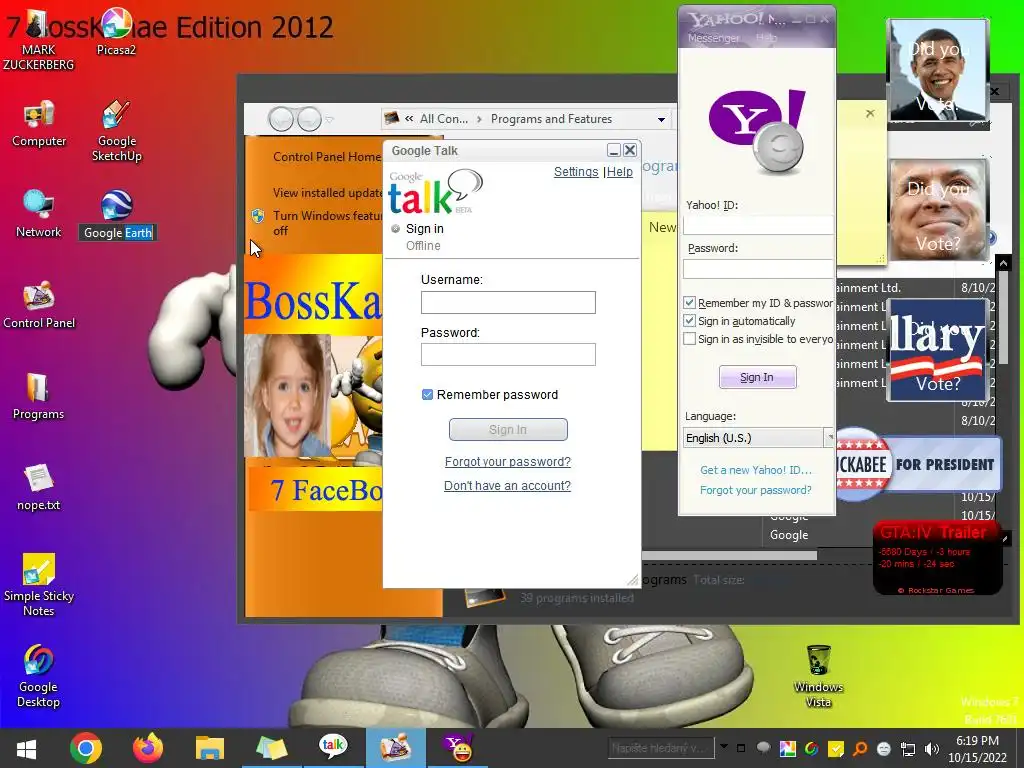Image resolution: width=1024 pixels, height=768 pixels.
Task: Open File Explorer from the taskbar
Action: (210, 748)
